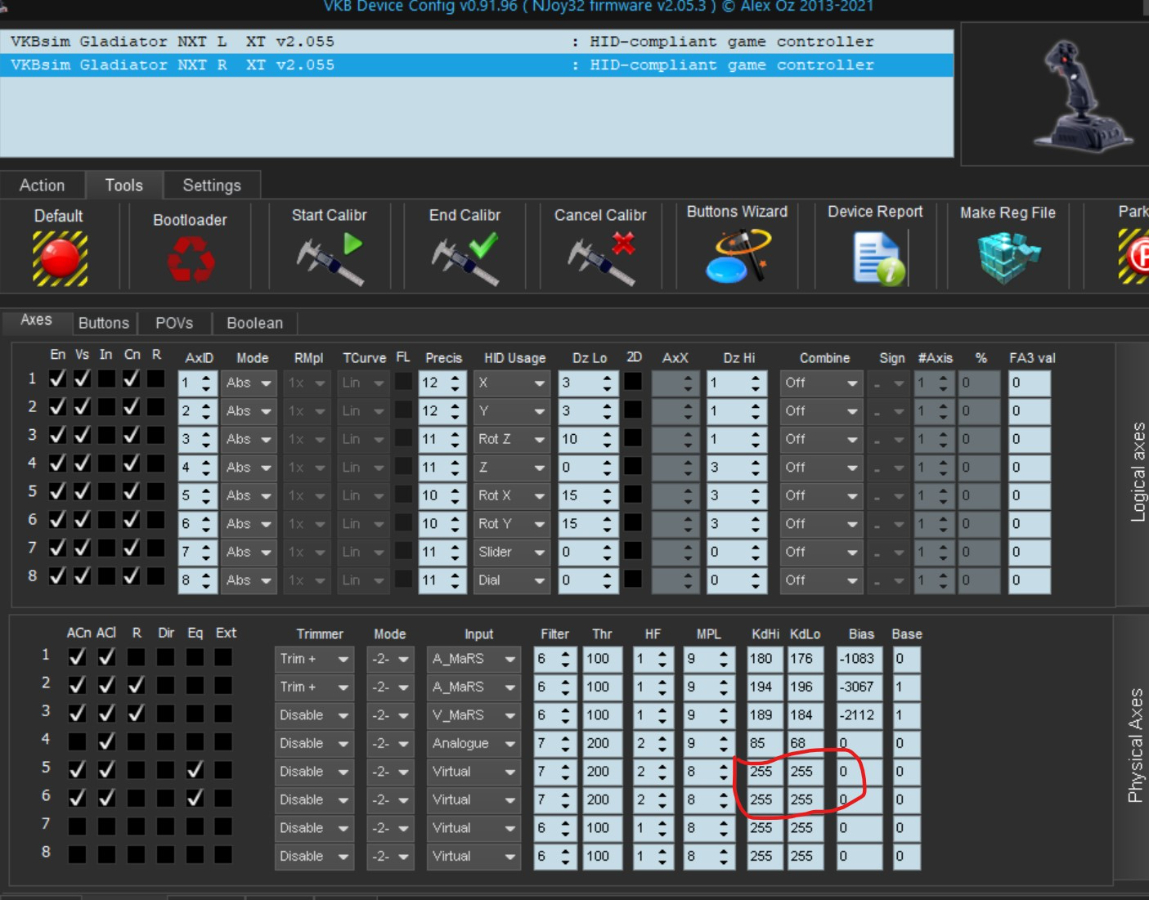Open the POVs sub-tab

[174, 323]
